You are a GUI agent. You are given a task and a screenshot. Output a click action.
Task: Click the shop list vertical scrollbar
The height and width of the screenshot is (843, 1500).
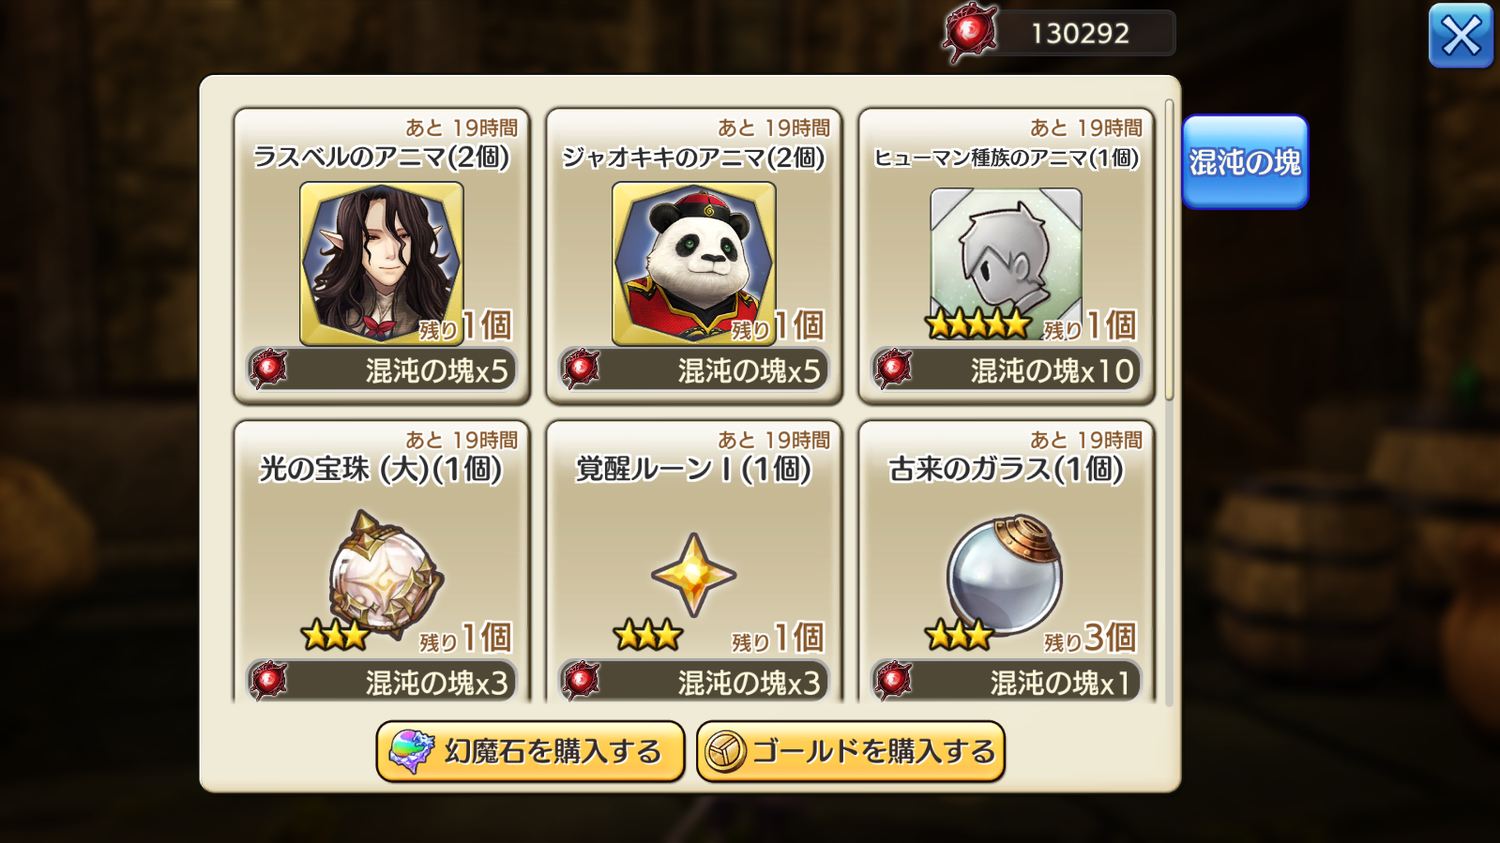[1169, 250]
